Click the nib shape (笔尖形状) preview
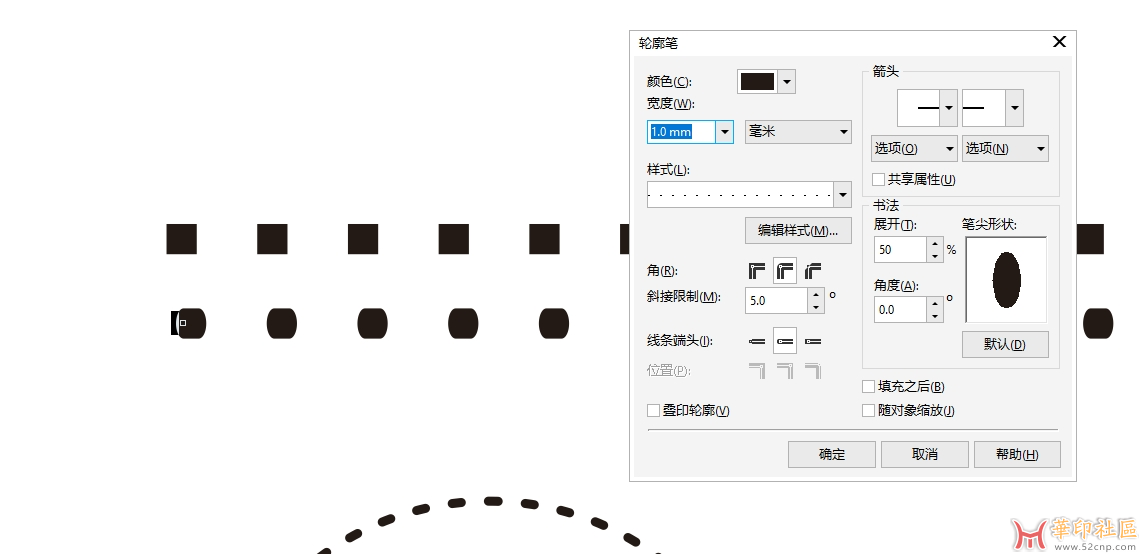Viewport: 1140px width, 554px height. [x=1005, y=280]
